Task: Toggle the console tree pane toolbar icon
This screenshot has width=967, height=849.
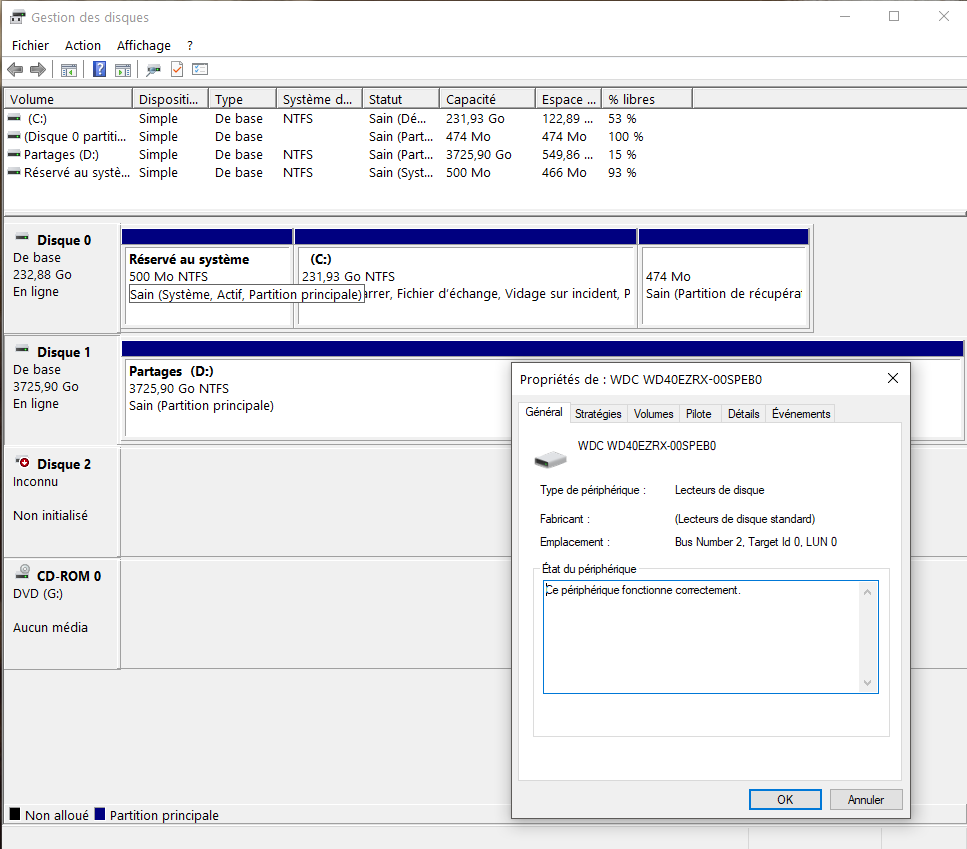Action: (x=69, y=70)
